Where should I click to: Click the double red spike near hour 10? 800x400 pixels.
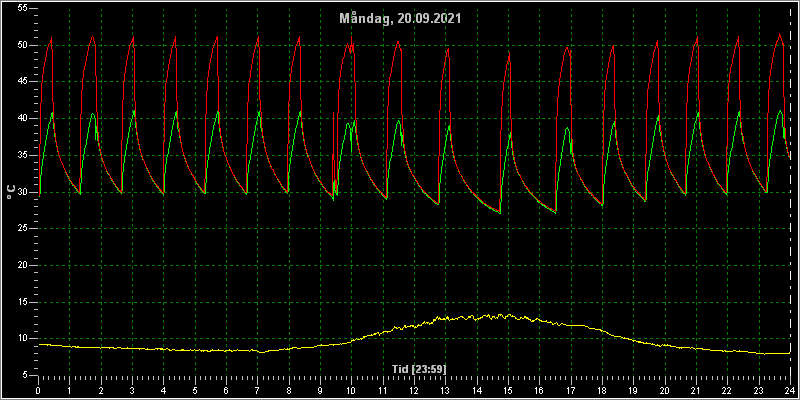pyautogui.click(x=350, y=46)
